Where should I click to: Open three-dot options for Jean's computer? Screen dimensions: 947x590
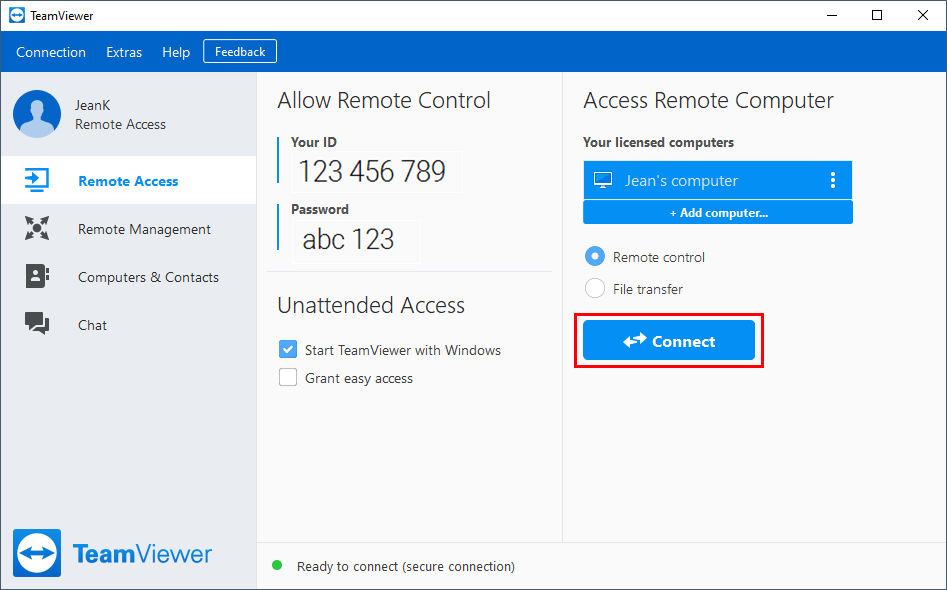(833, 180)
